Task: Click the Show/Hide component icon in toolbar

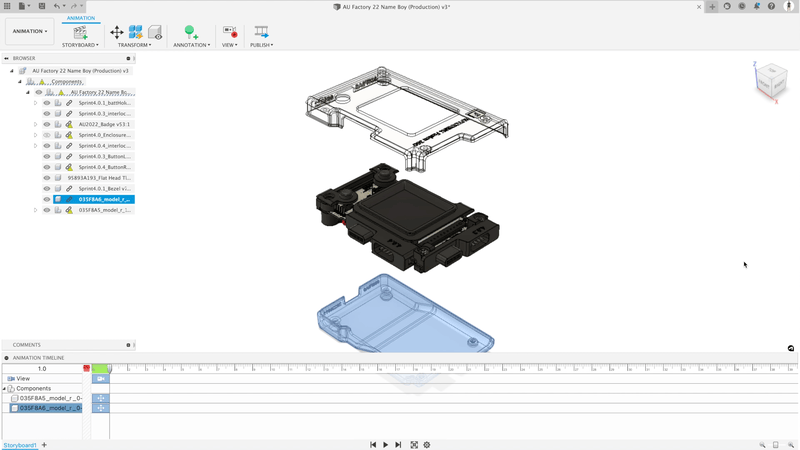Action: pyautogui.click(x=155, y=33)
